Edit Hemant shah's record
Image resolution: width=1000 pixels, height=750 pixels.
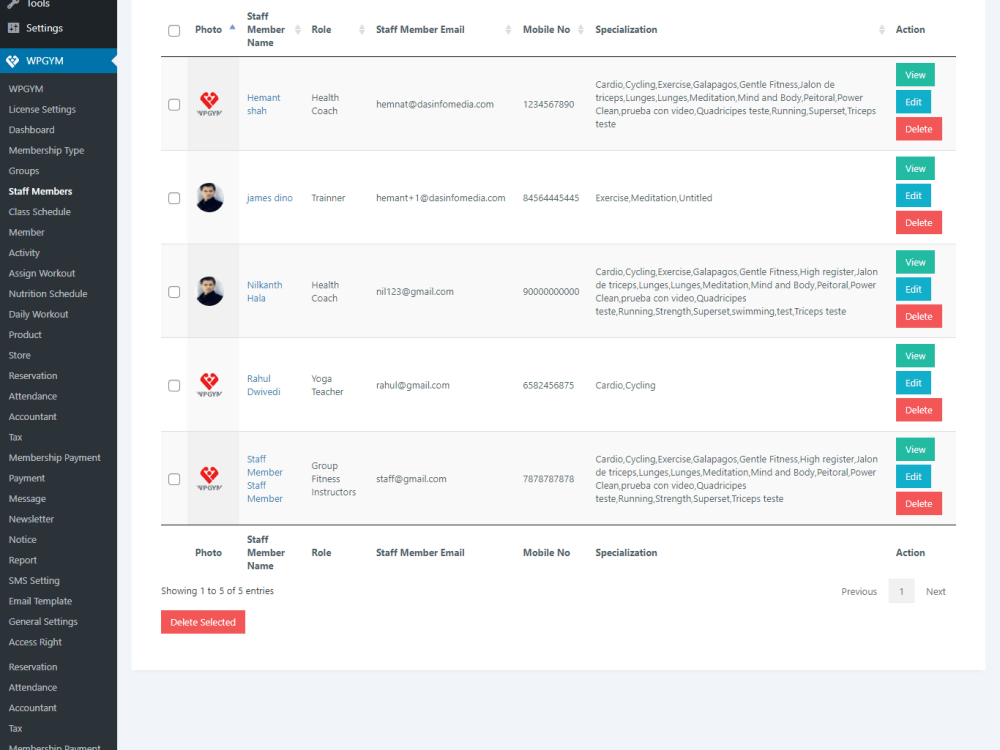click(x=913, y=102)
